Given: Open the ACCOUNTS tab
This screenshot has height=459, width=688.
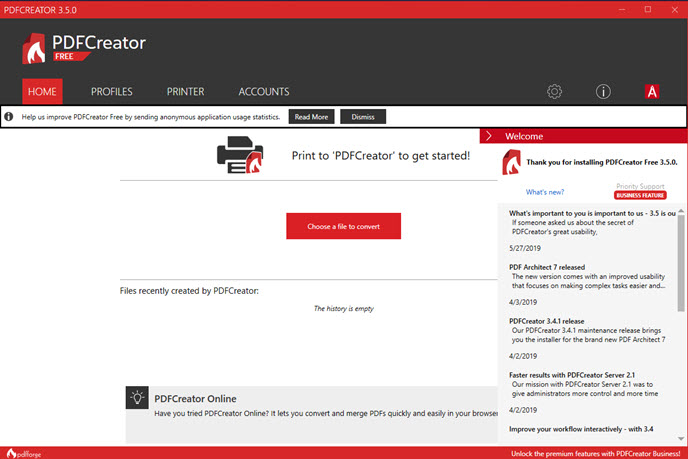Looking at the screenshot, I should (264, 91).
